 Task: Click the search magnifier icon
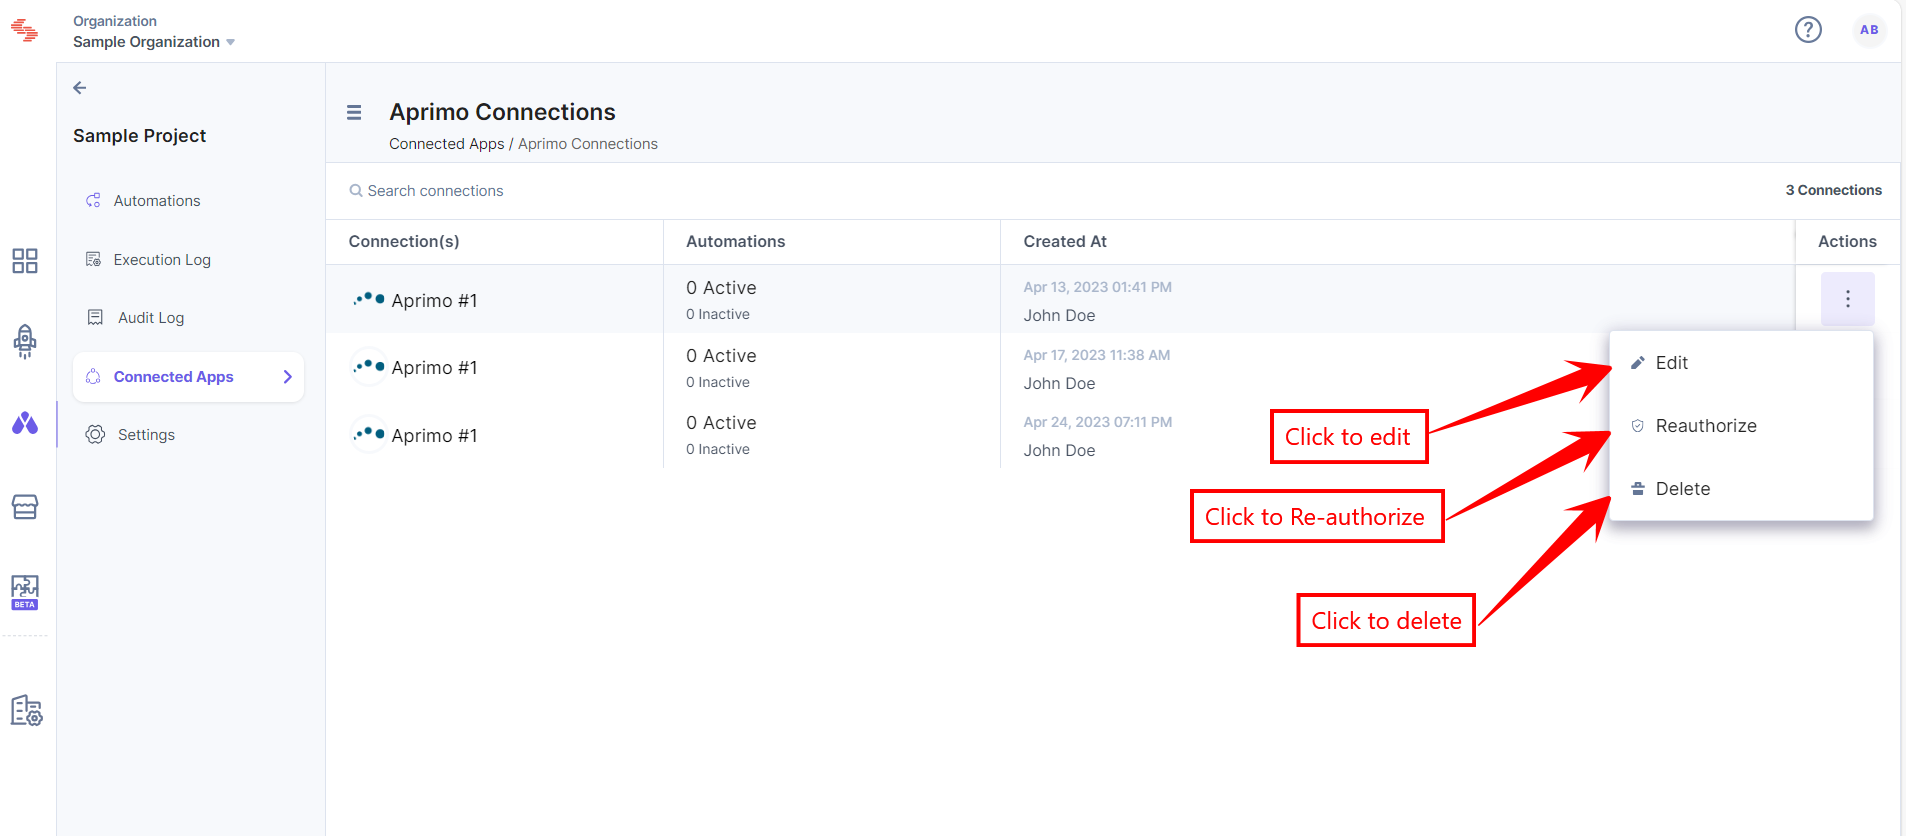pyautogui.click(x=355, y=191)
